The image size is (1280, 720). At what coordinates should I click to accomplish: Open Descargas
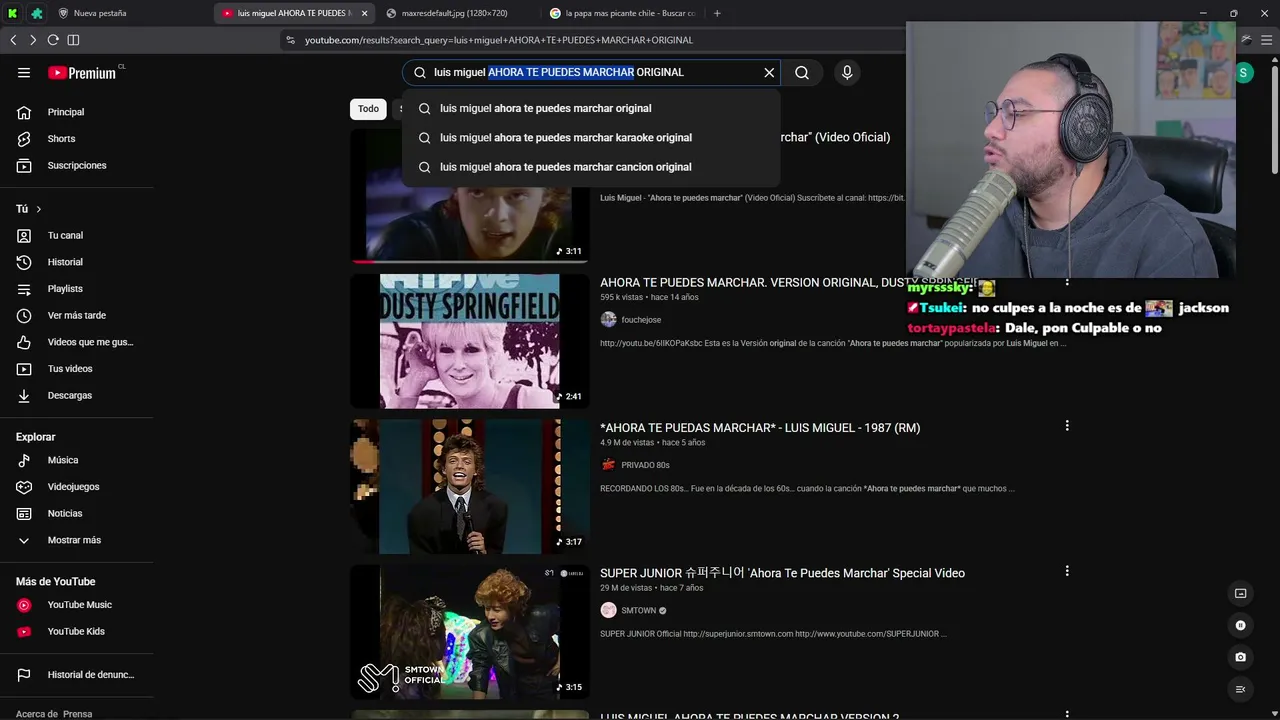point(77,395)
